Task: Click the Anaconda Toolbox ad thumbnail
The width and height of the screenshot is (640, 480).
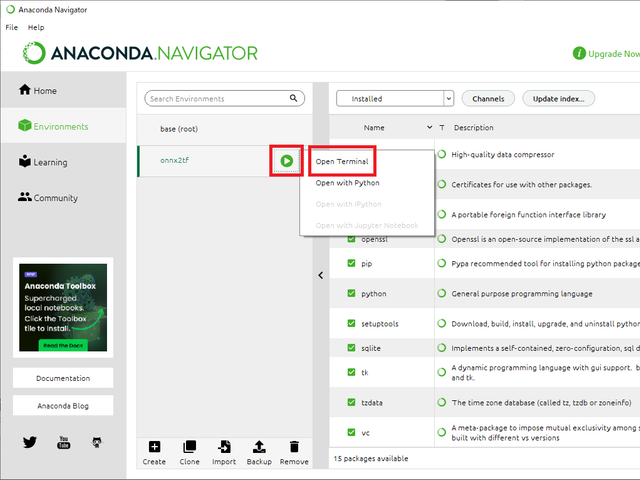Action: point(63,307)
